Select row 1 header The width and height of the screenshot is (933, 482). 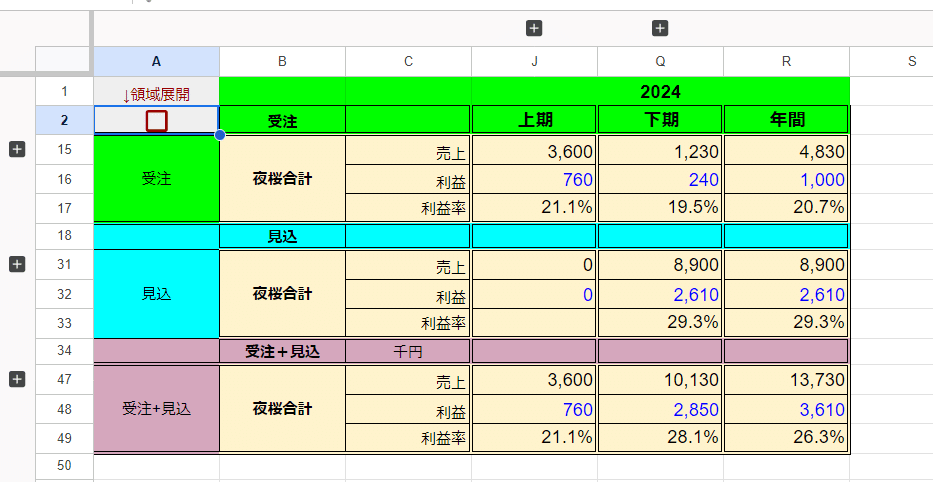[64, 91]
